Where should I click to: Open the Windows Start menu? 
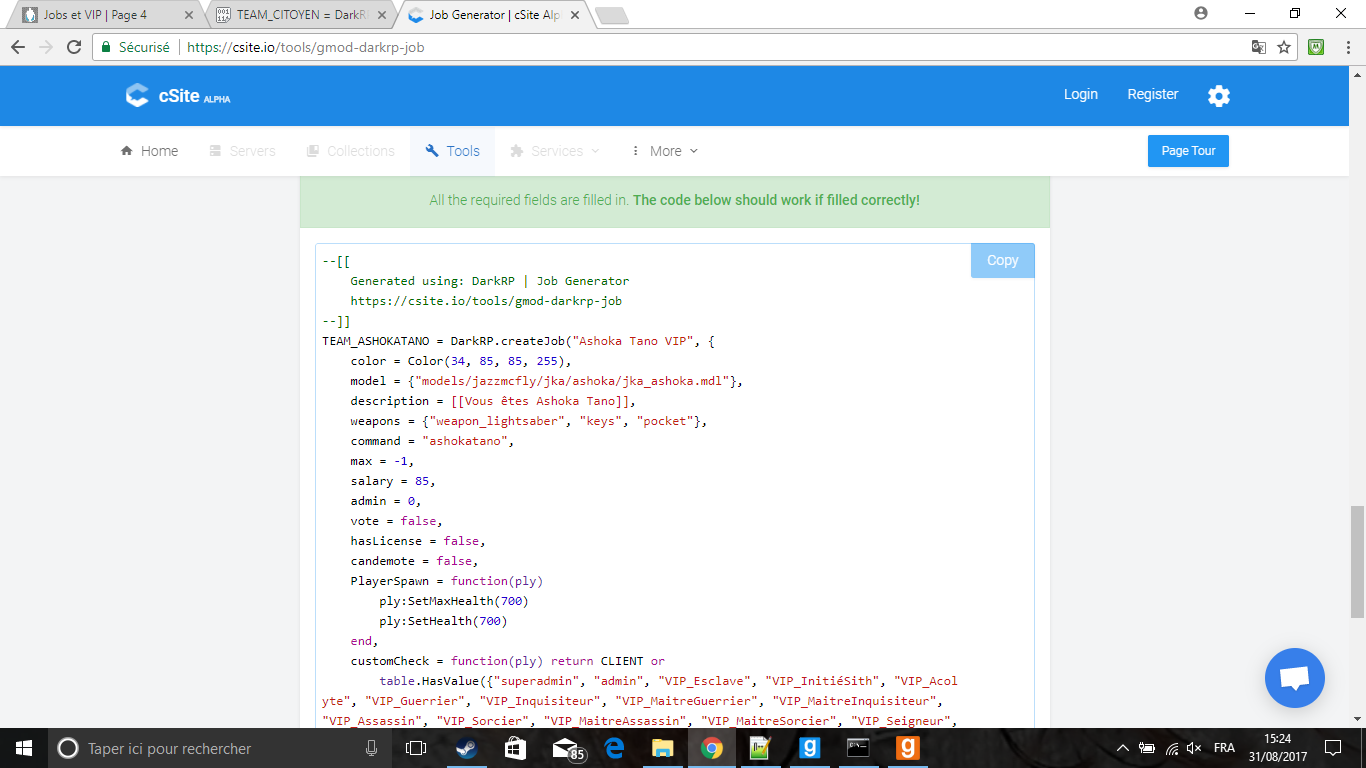coord(23,748)
